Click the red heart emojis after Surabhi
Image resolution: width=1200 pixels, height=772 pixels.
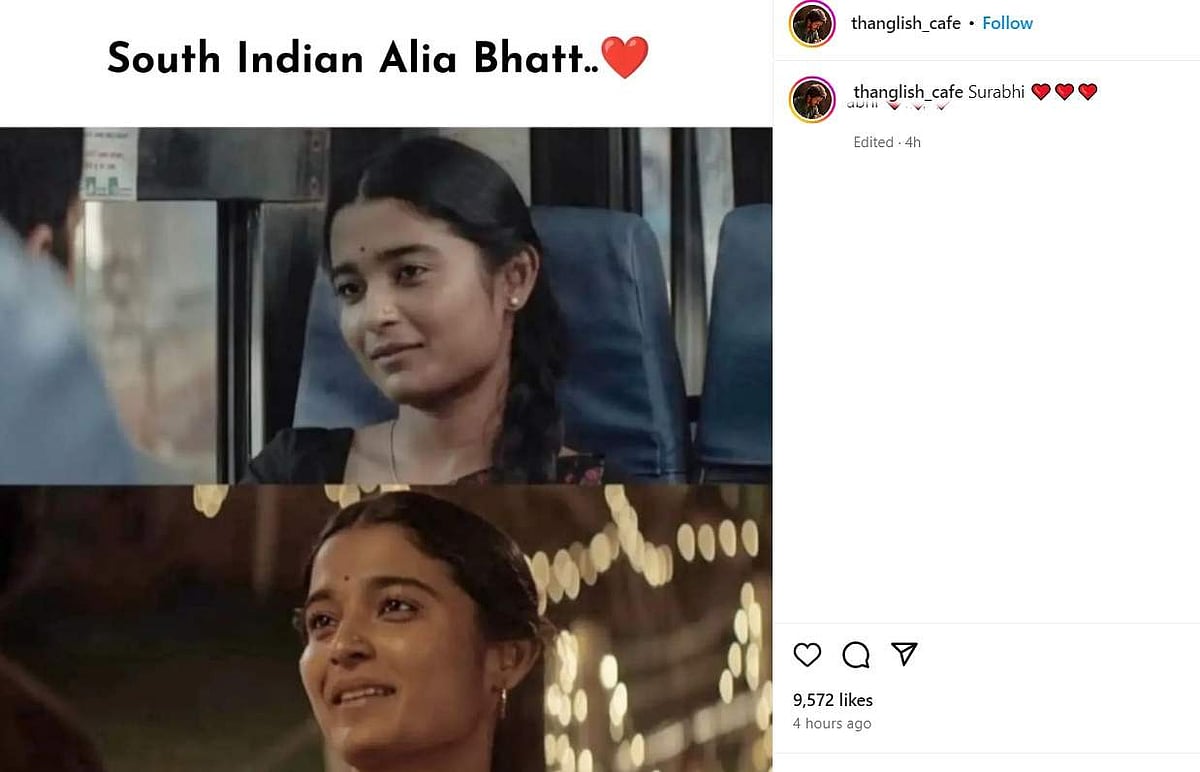coord(1064,92)
